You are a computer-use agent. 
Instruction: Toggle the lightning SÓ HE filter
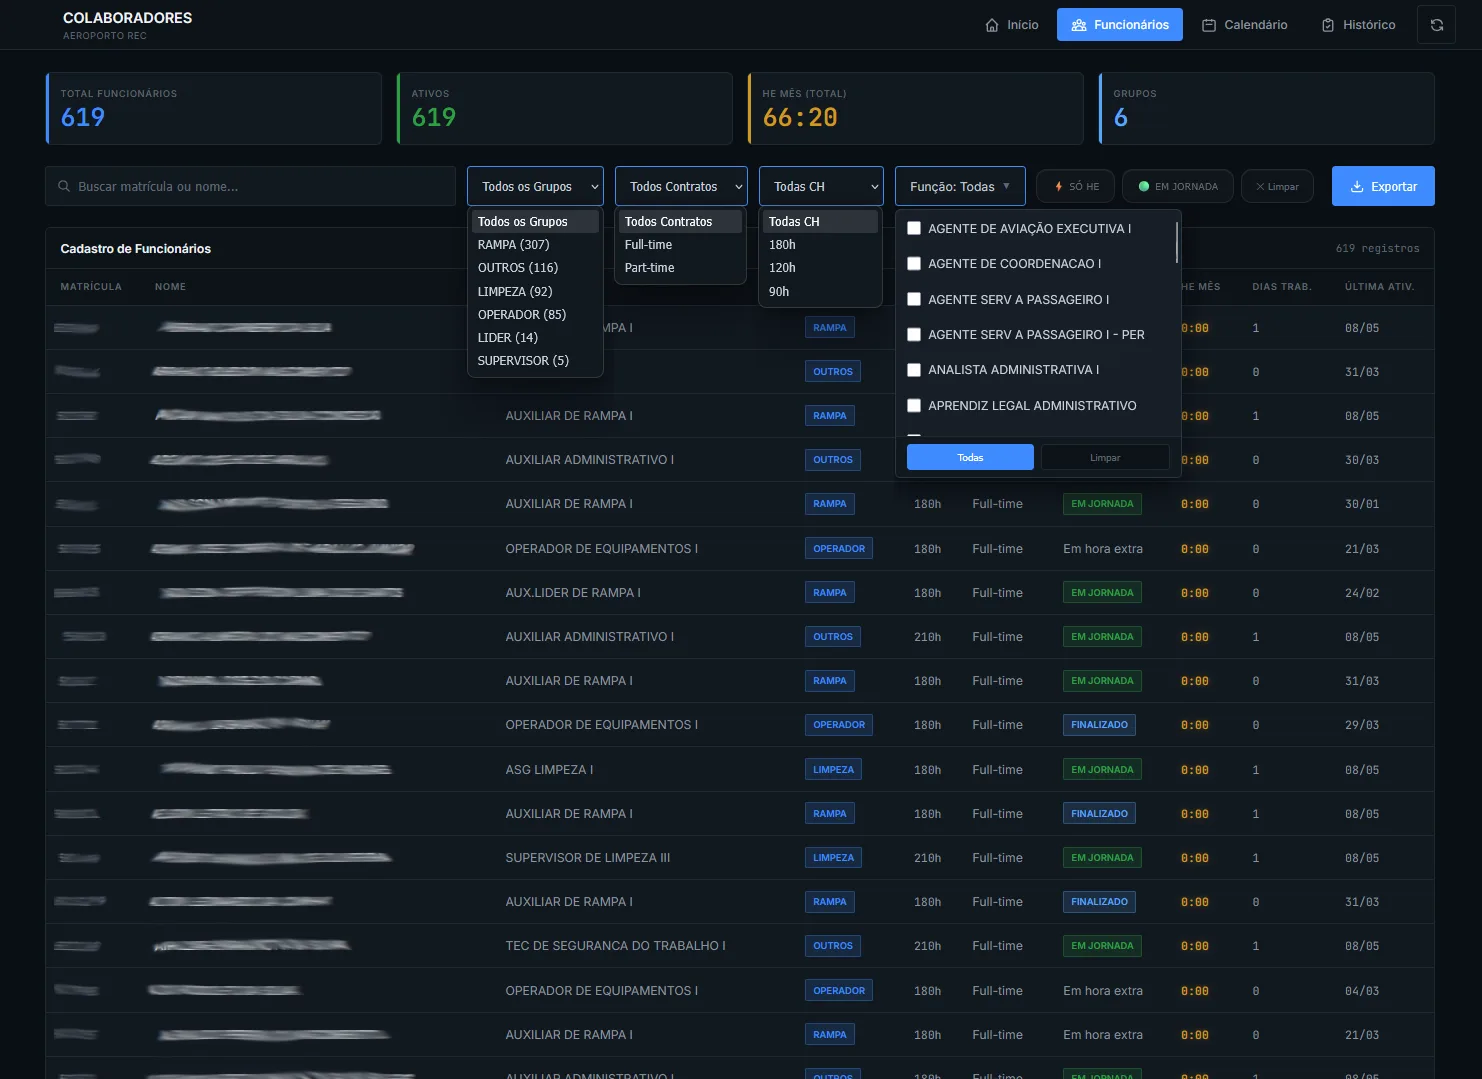click(x=1076, y=186)
